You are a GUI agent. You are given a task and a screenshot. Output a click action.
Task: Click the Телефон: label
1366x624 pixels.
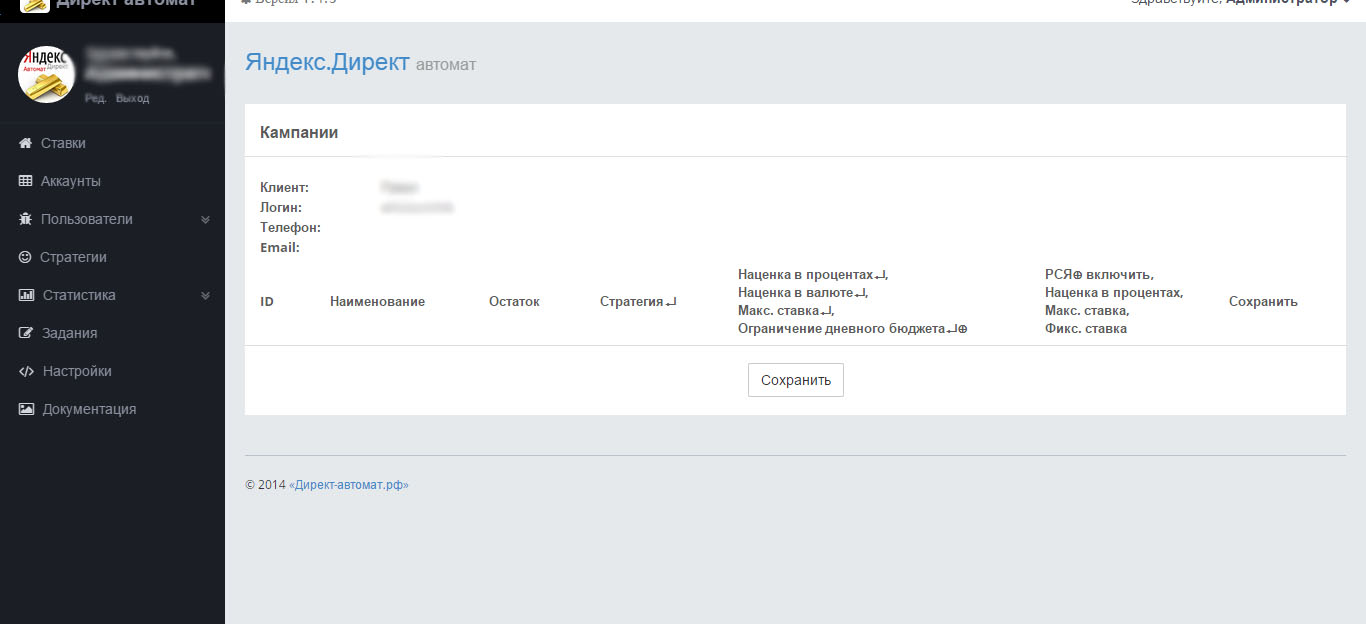[x=290, y=227]
